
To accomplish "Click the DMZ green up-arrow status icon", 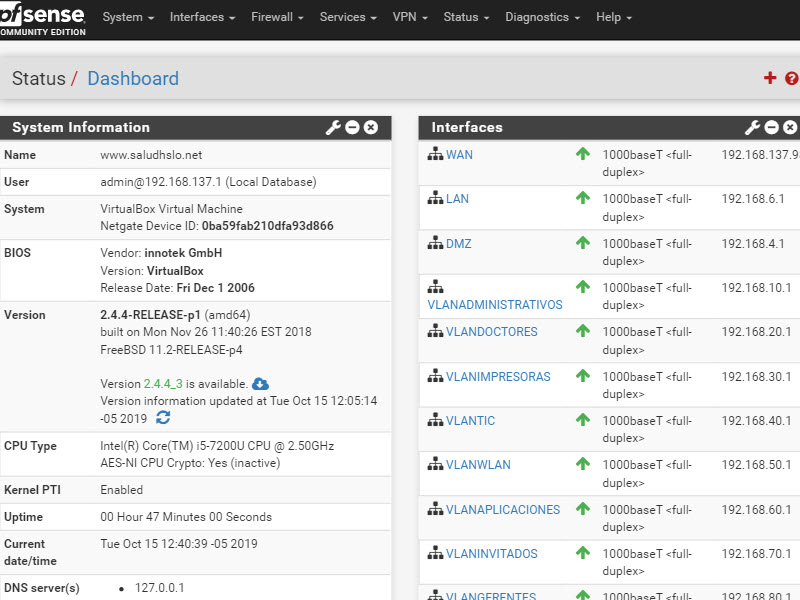I will 583,242.
